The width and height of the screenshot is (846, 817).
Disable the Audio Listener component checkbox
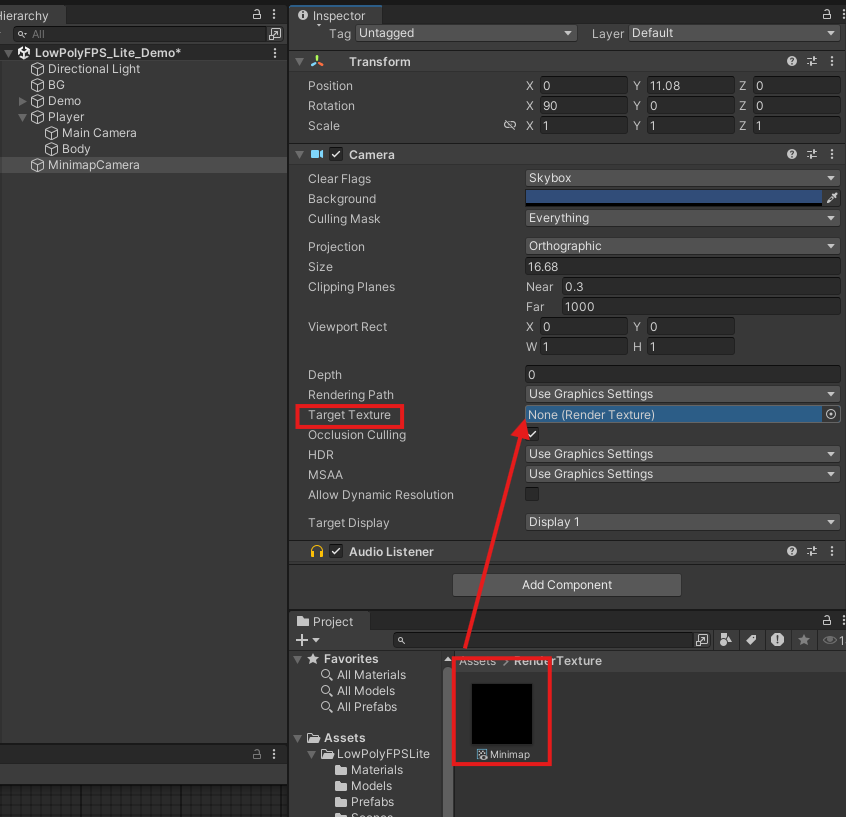click(x=336, y=552)
